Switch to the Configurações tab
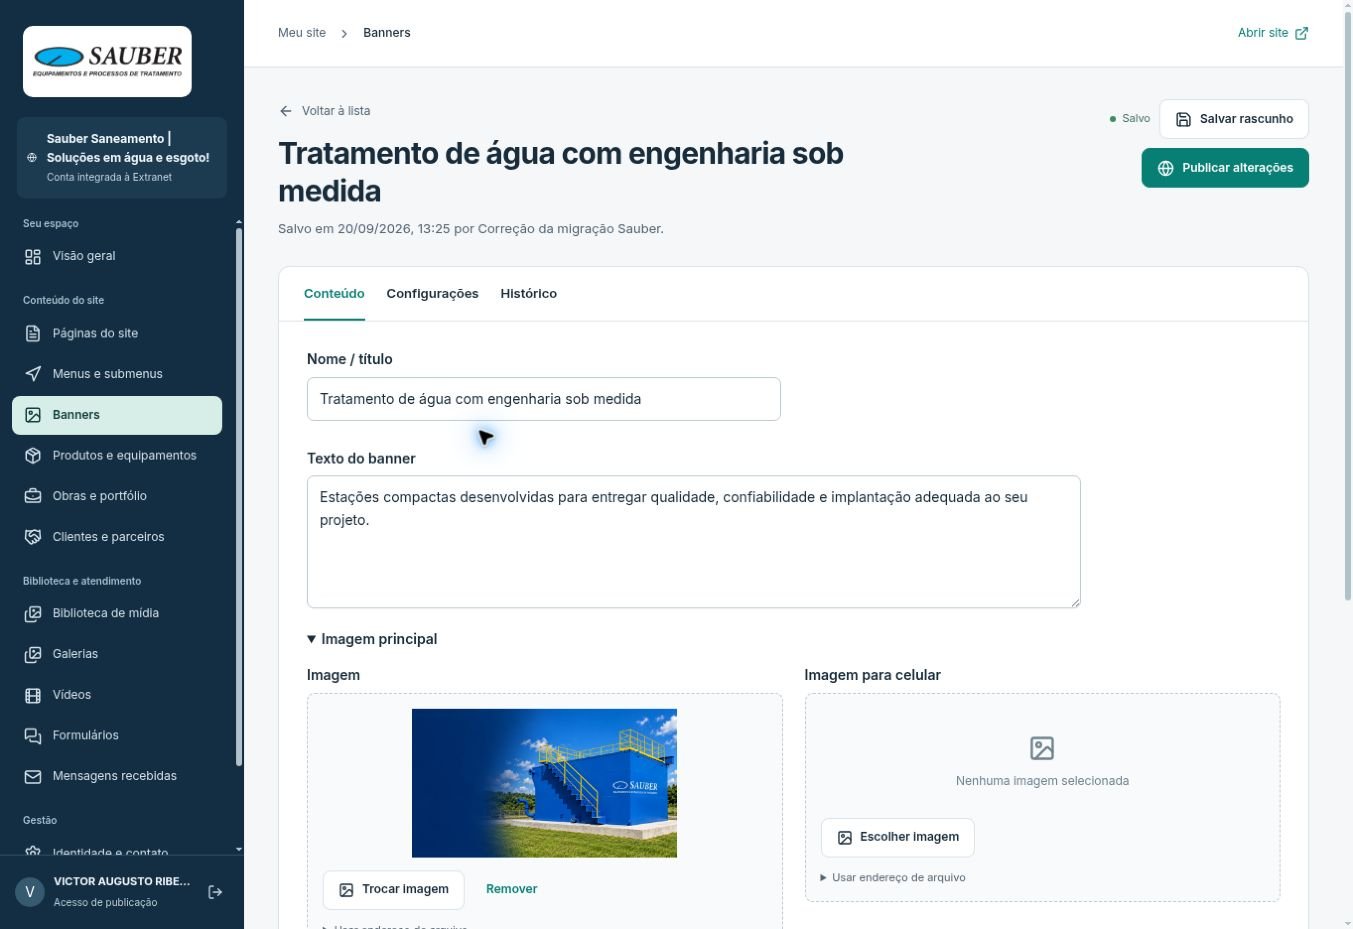Image resolution: width=1353 pixels, height=929 pixels. coord(432,294)
